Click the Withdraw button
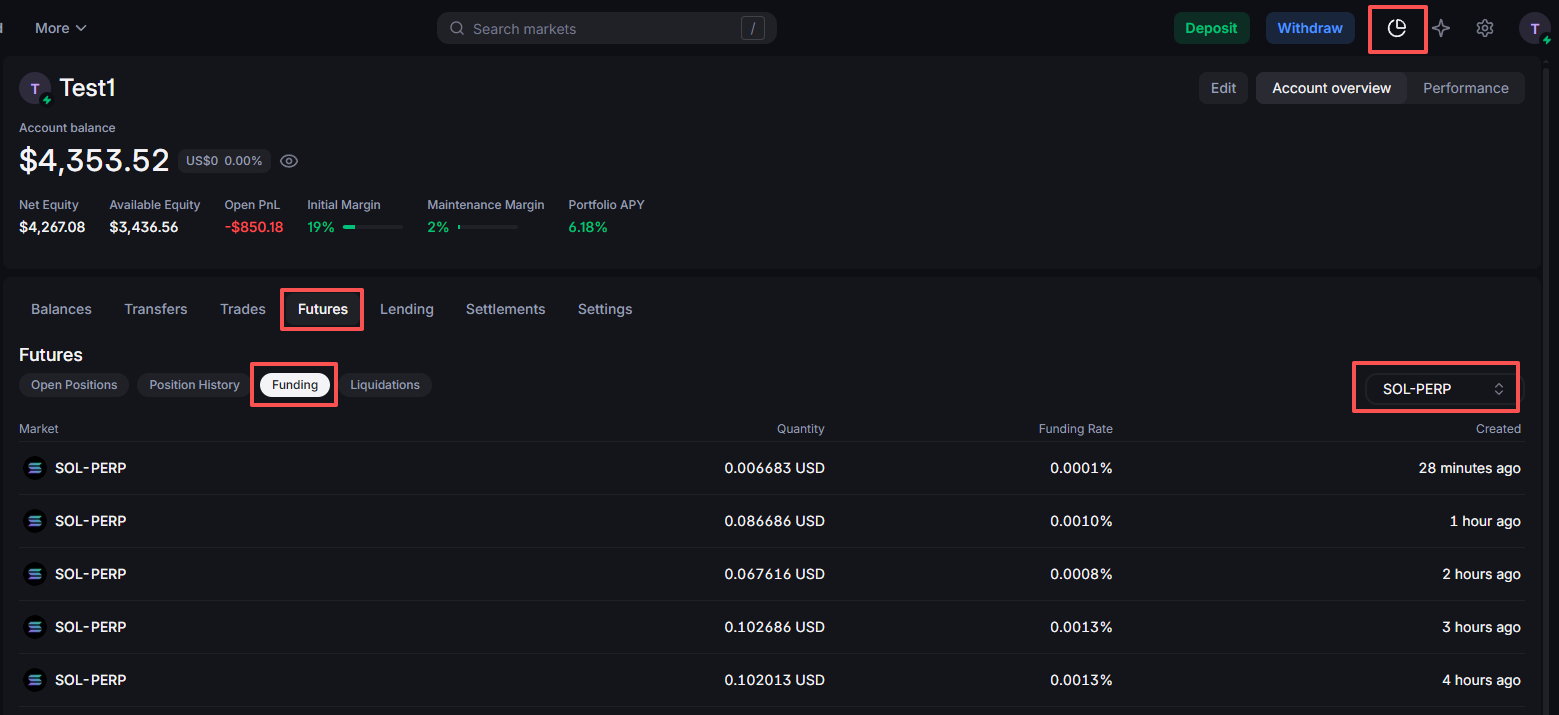Viewport: 1559px width, 715px height. coord(1309,28)
